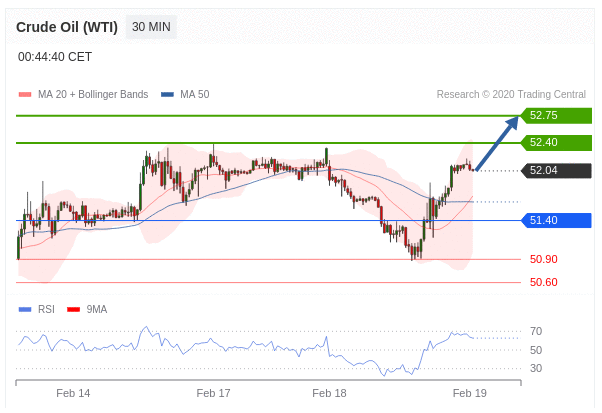The image size is (602, 413).
Task: Click the MA 20 + Bollinger Bands legend label
Action: point(93,94)
